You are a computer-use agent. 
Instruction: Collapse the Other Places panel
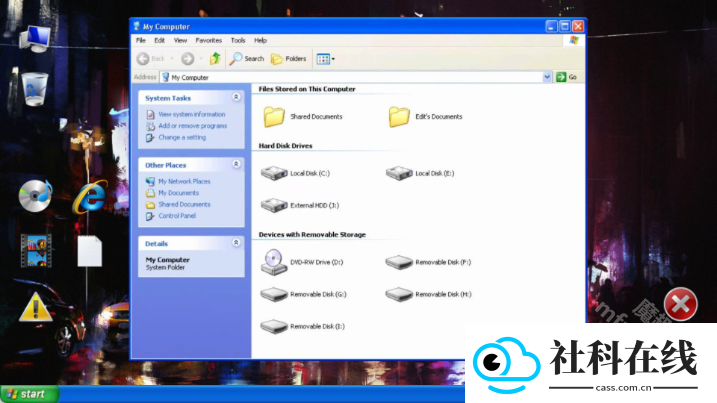click(x=236, y=164)
